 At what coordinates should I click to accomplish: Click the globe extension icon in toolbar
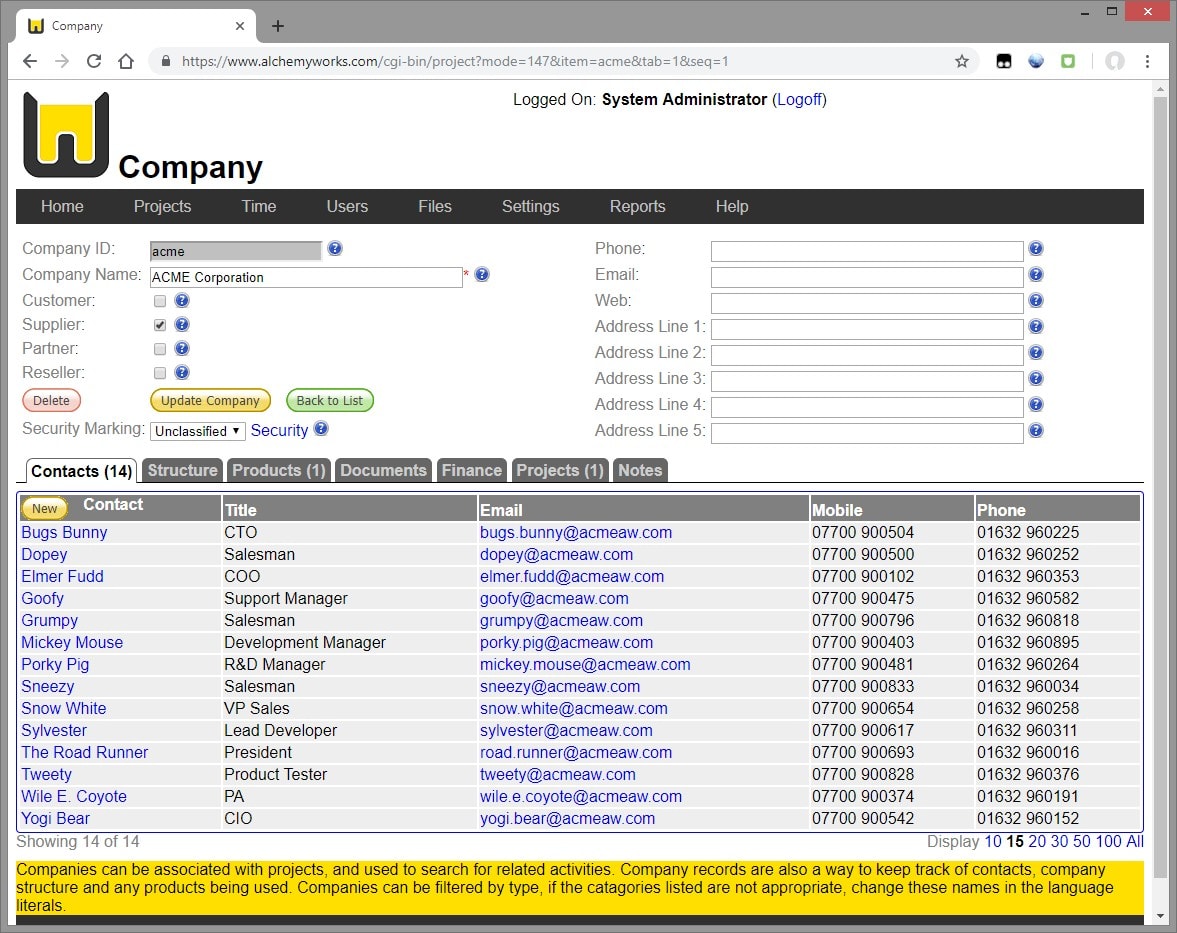pos(1036,62)
